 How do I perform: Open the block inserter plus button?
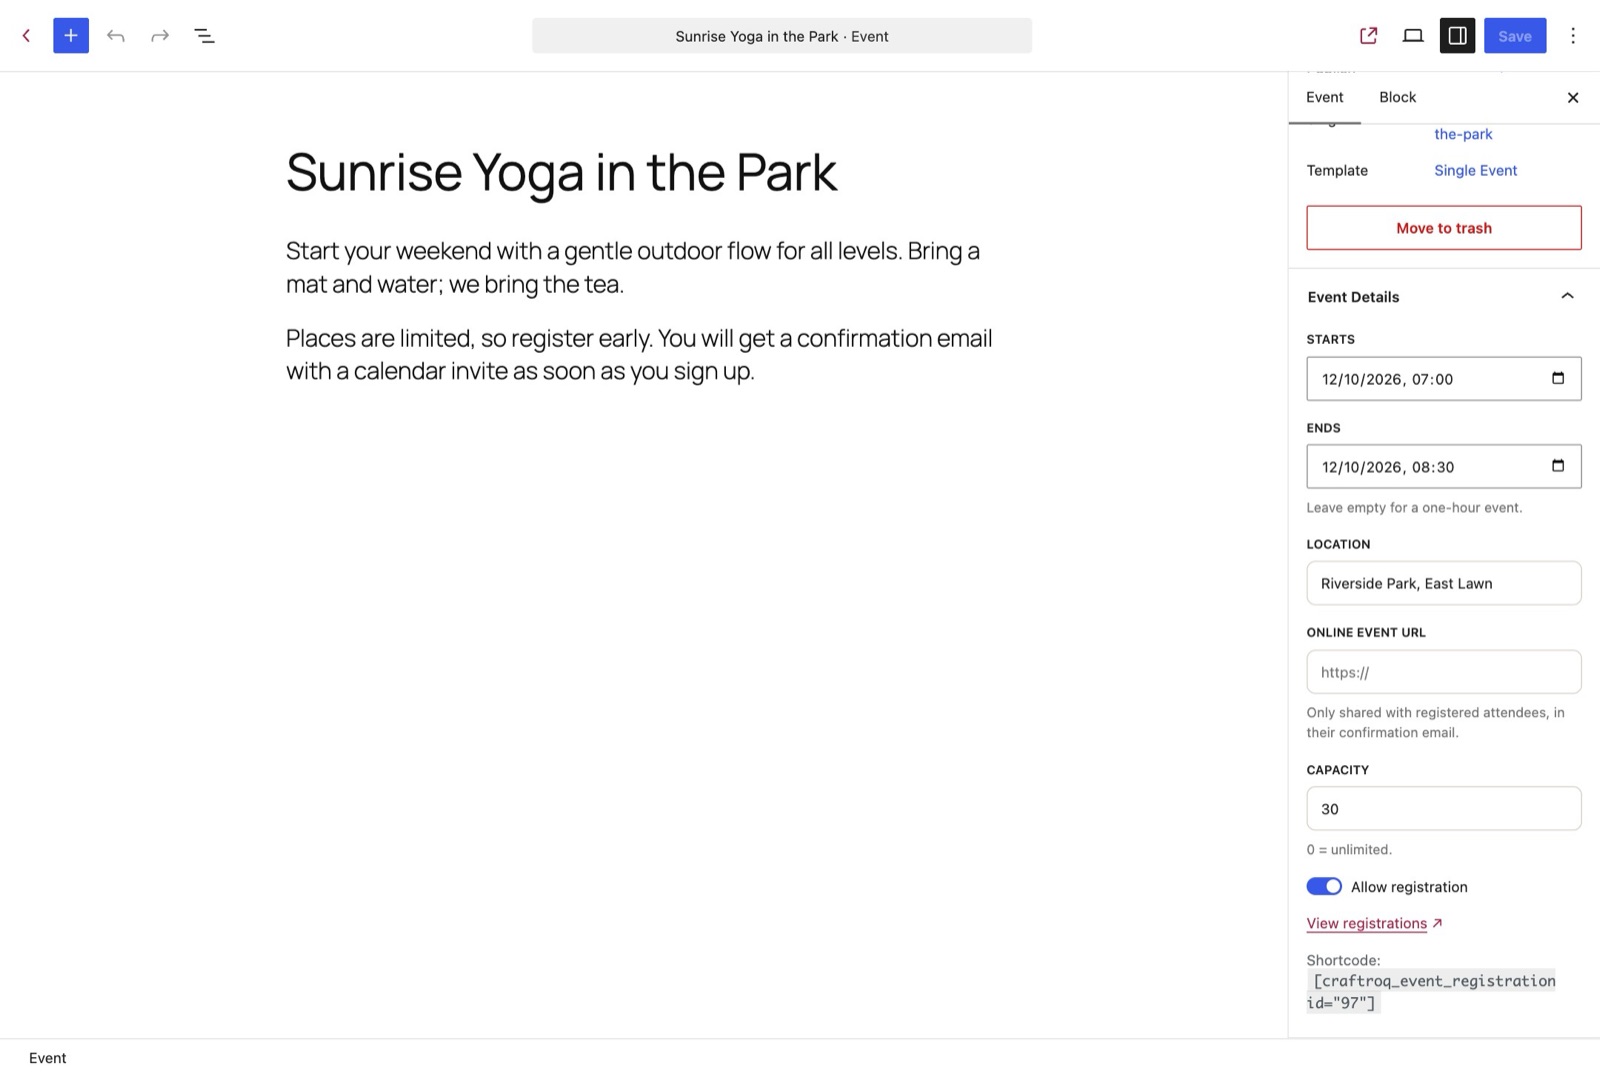71,36
